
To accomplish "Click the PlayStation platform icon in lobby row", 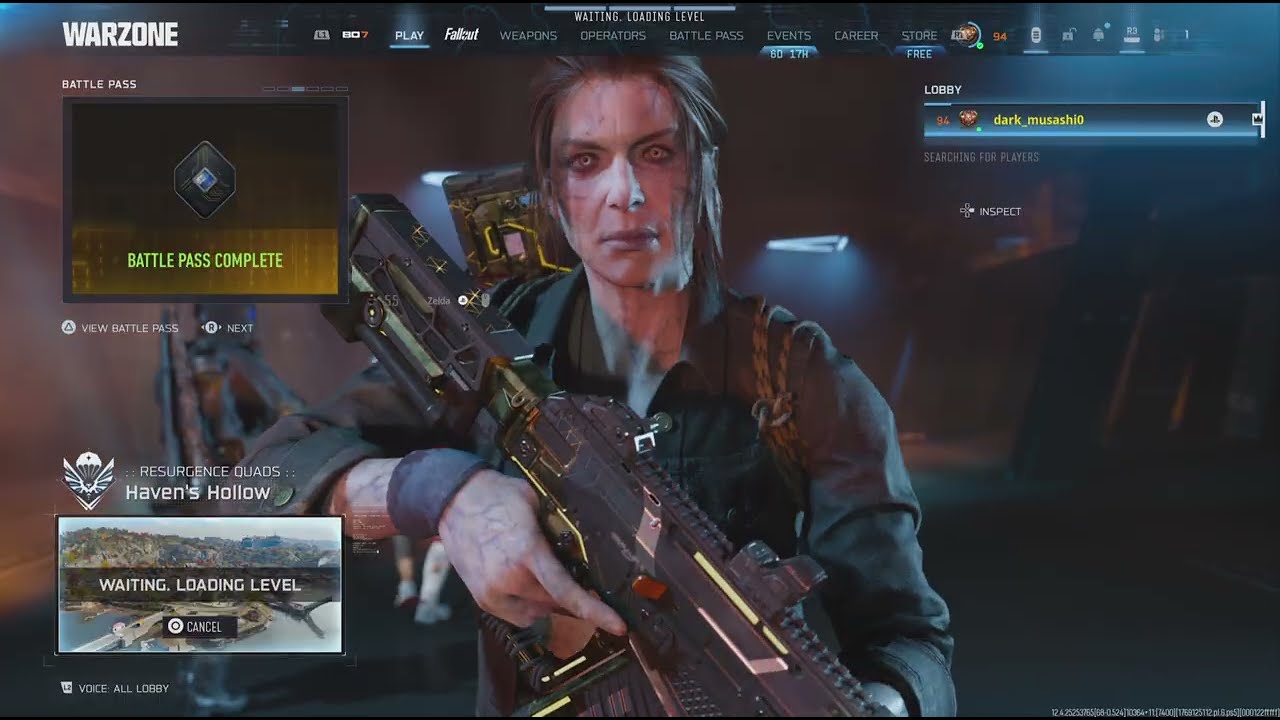I will click(x=1214, y=120).
